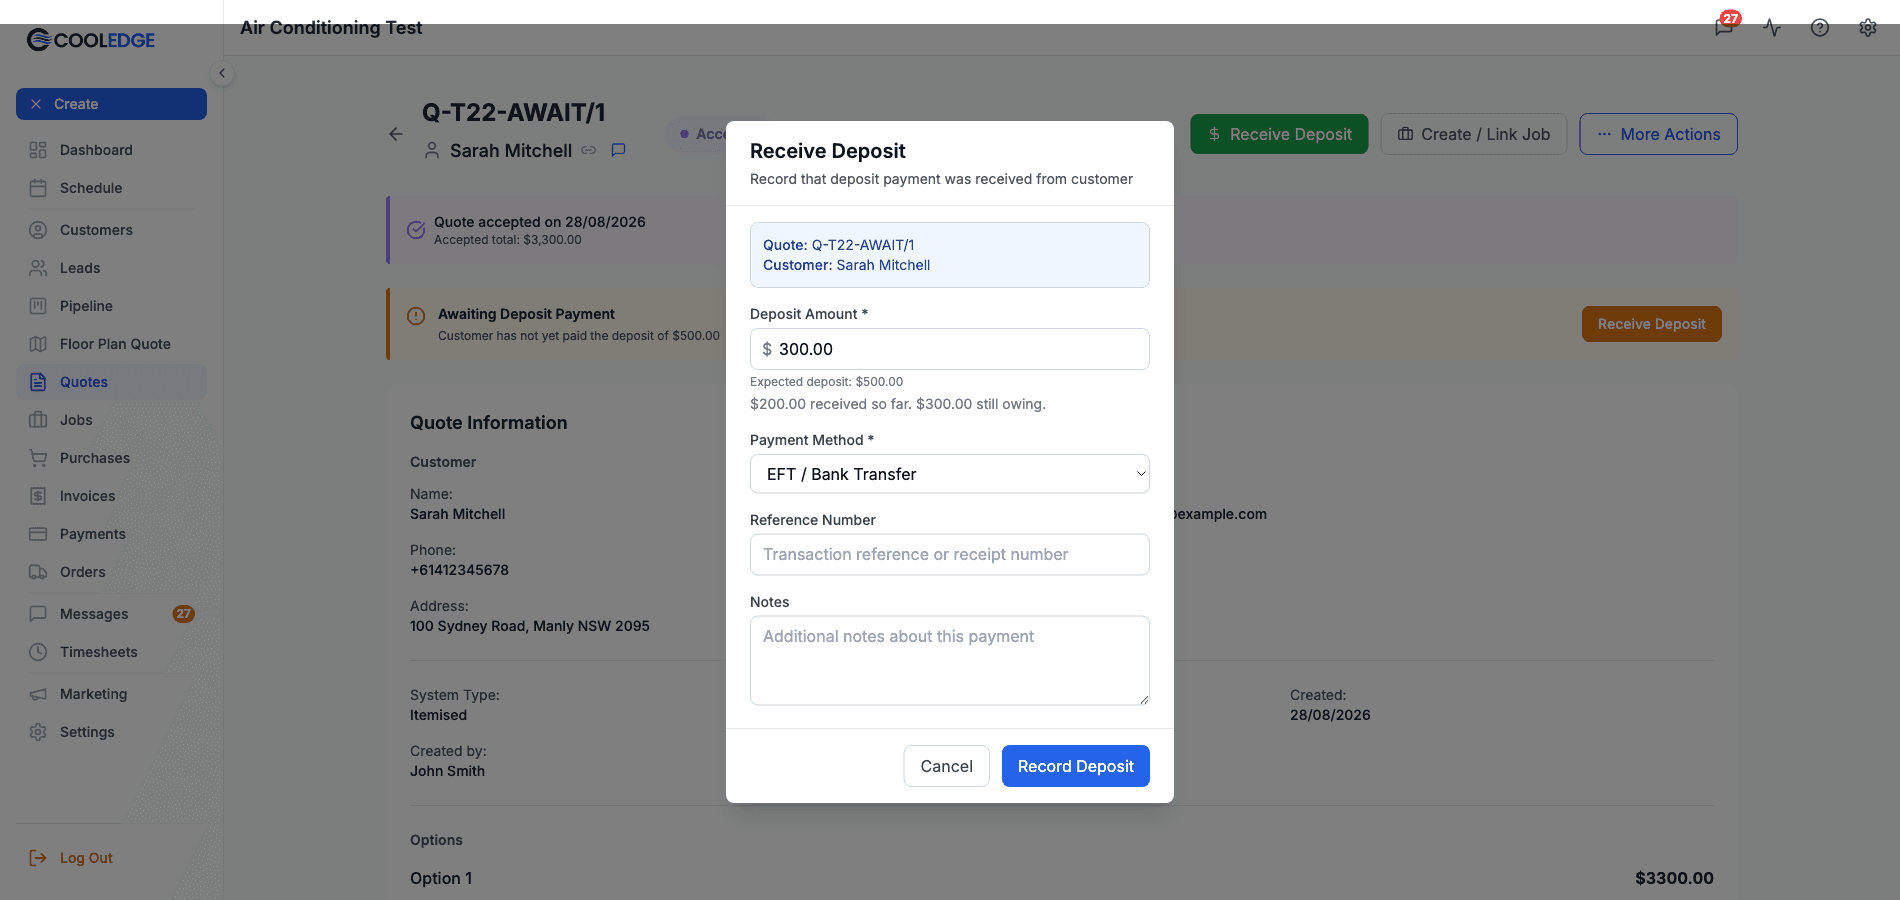Viewport: 1900px width, 900px height.
Task: Click the $3300.00 option total
Action: (x=1674, y=878)
